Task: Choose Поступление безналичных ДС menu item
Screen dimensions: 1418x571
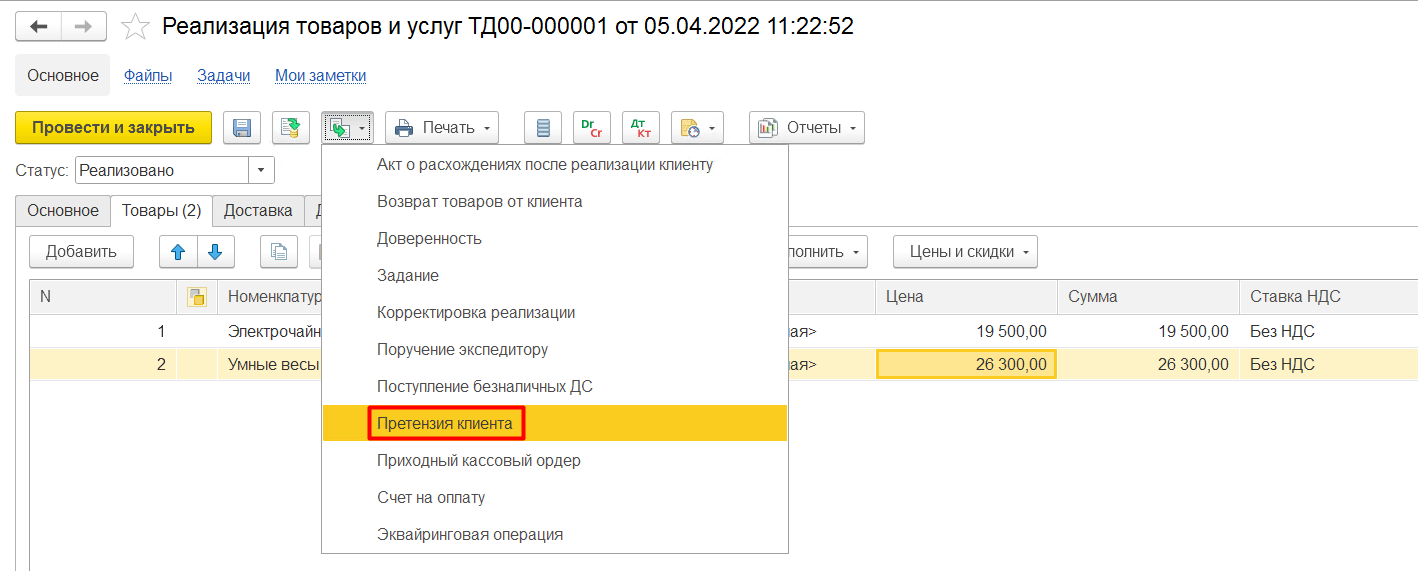Action: click(555, 386)
